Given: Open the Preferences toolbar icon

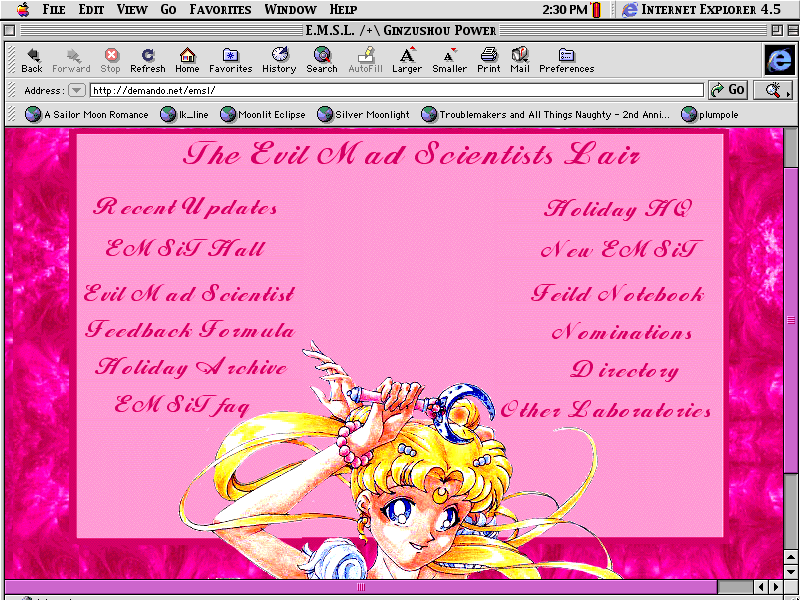Looking at the screenshot, I should coord(566,56).
